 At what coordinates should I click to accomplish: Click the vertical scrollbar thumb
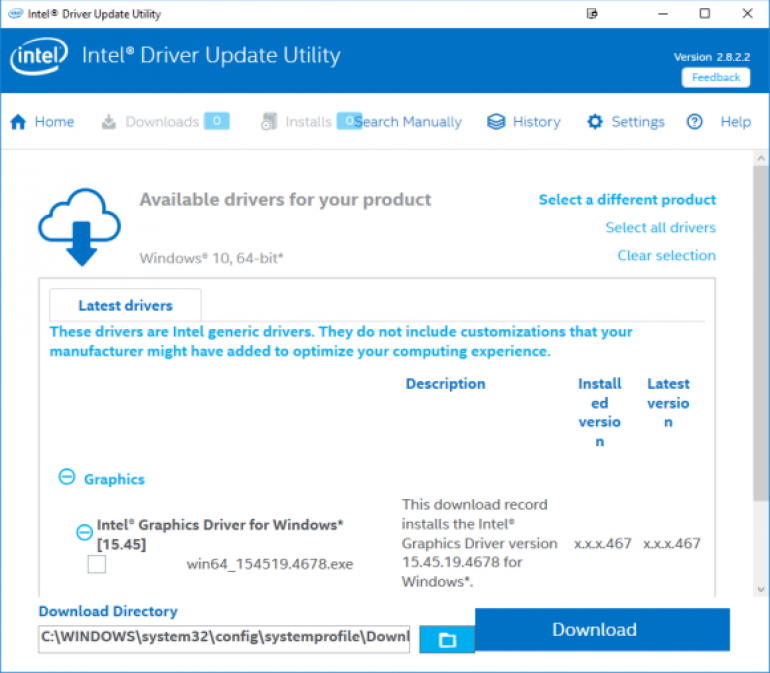761,334
